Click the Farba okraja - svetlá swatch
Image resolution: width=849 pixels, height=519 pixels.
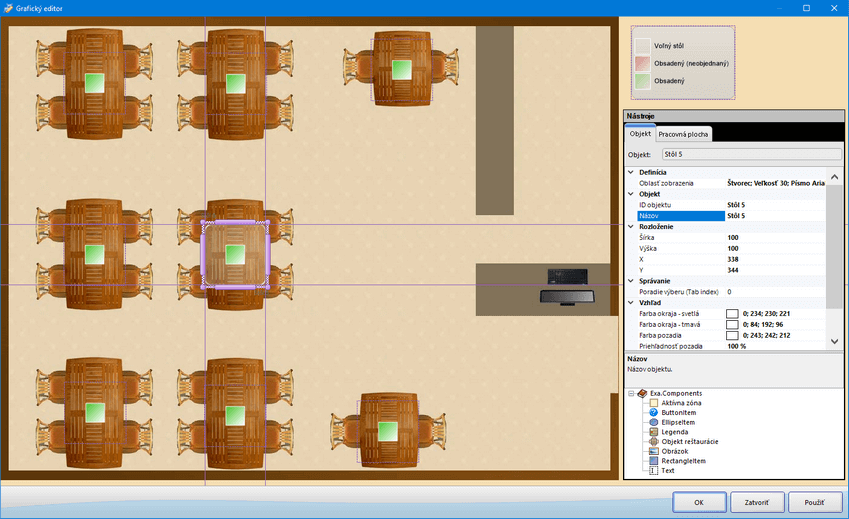coord(732,314)
